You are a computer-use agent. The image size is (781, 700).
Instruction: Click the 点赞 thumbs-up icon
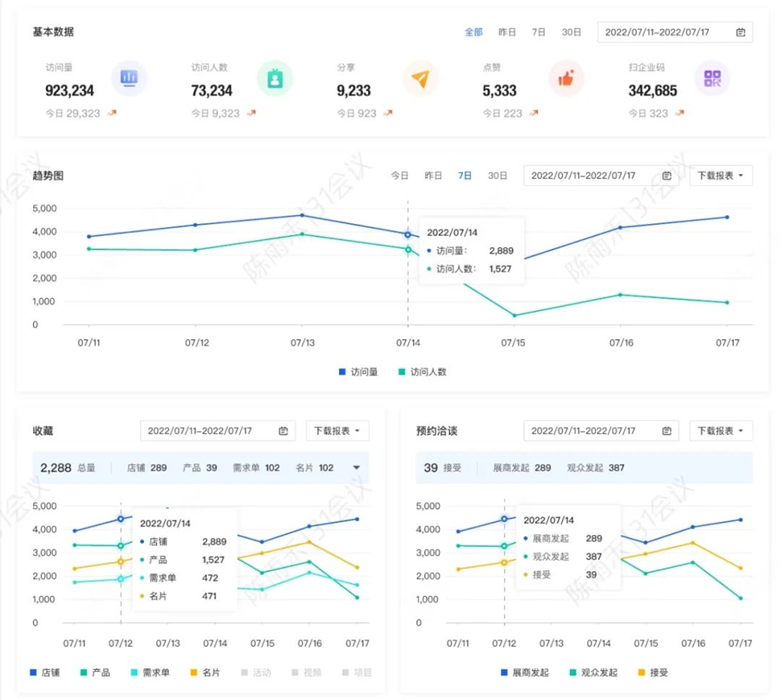pos(566,78)
